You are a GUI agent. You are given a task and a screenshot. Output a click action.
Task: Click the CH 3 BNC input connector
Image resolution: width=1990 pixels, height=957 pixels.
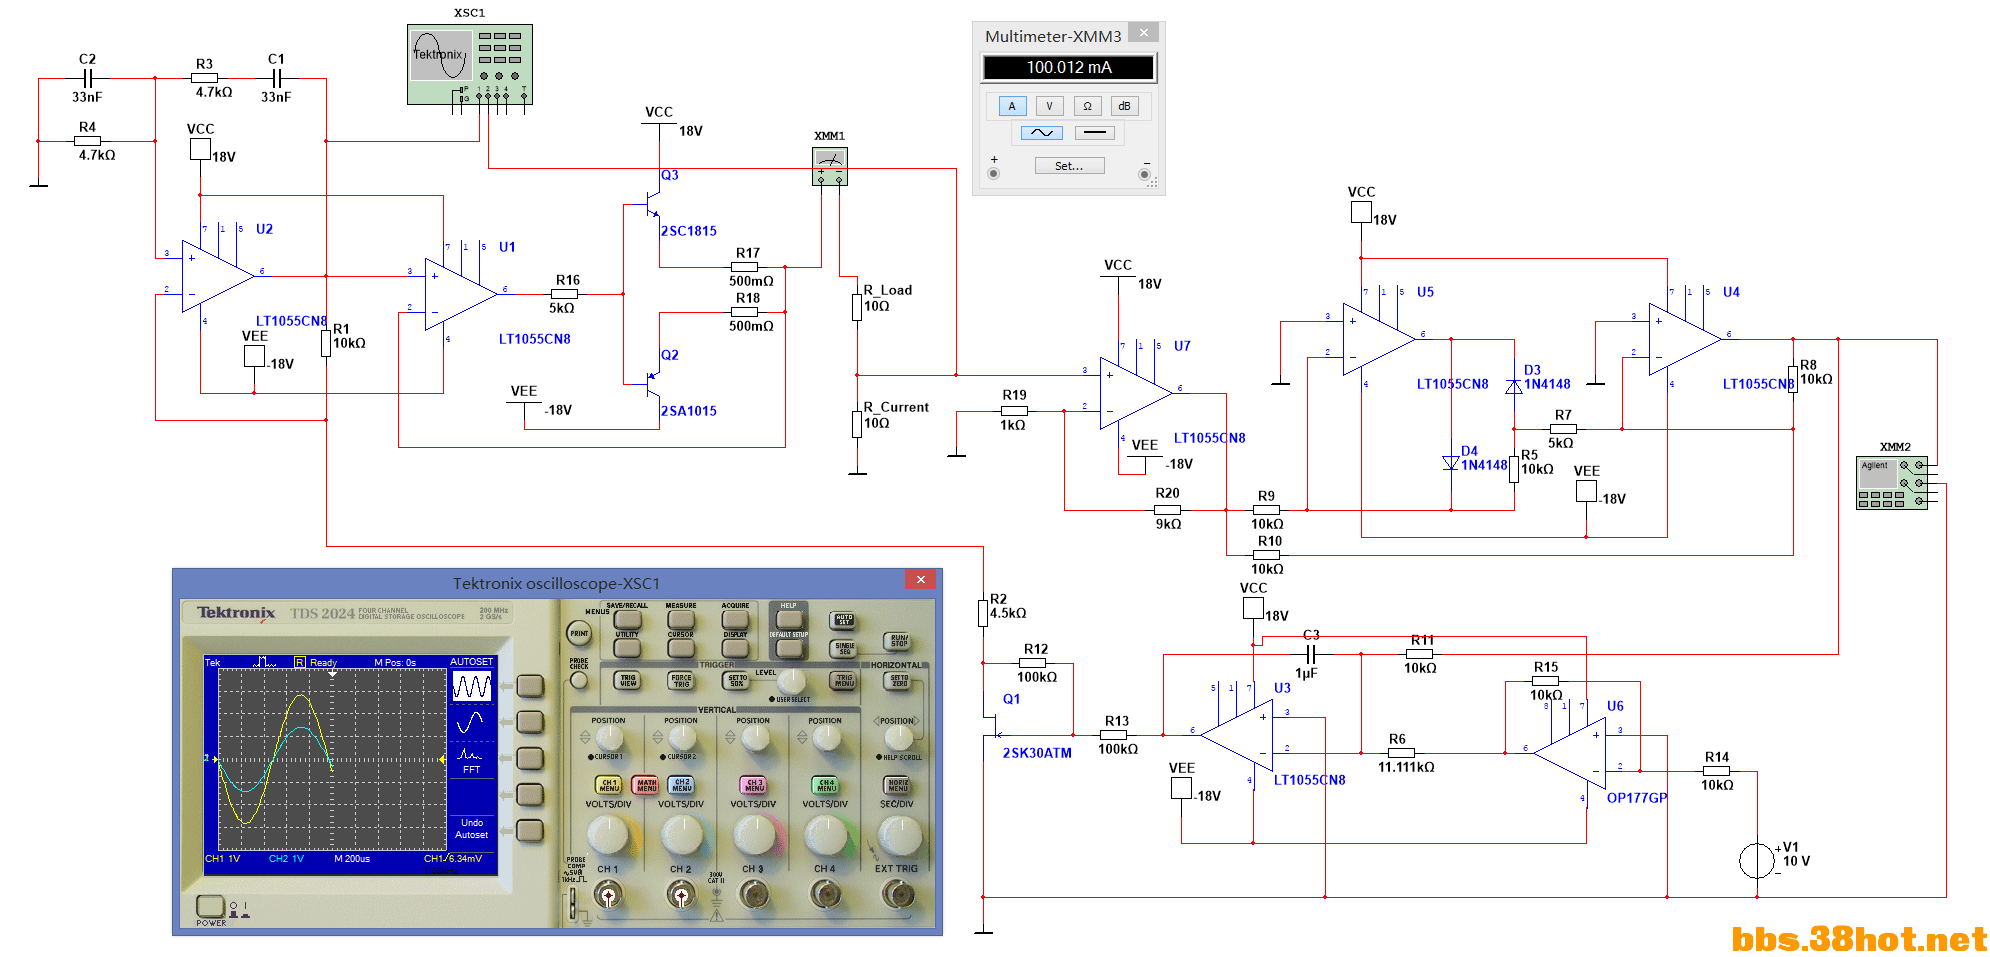[x=755, y=895]
